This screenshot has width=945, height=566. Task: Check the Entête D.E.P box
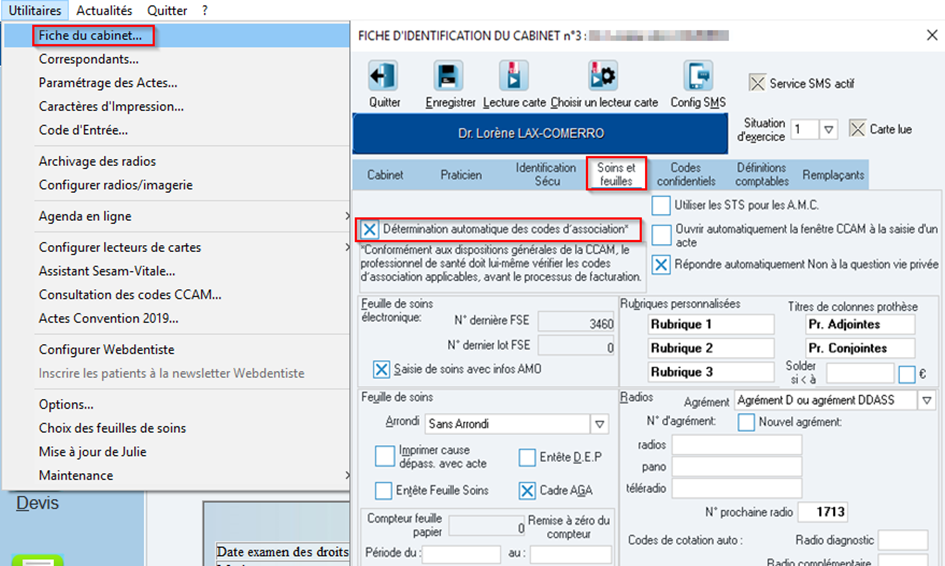[x=527, y=458]
